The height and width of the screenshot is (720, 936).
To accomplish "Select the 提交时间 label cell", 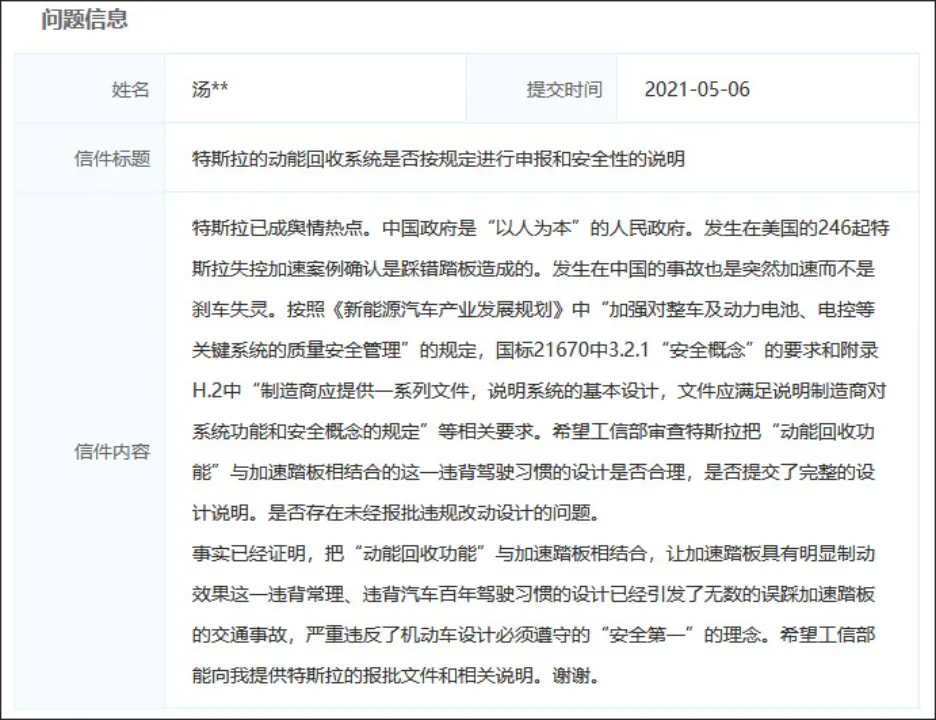I will pyautogui.click(x=542, y=89).
